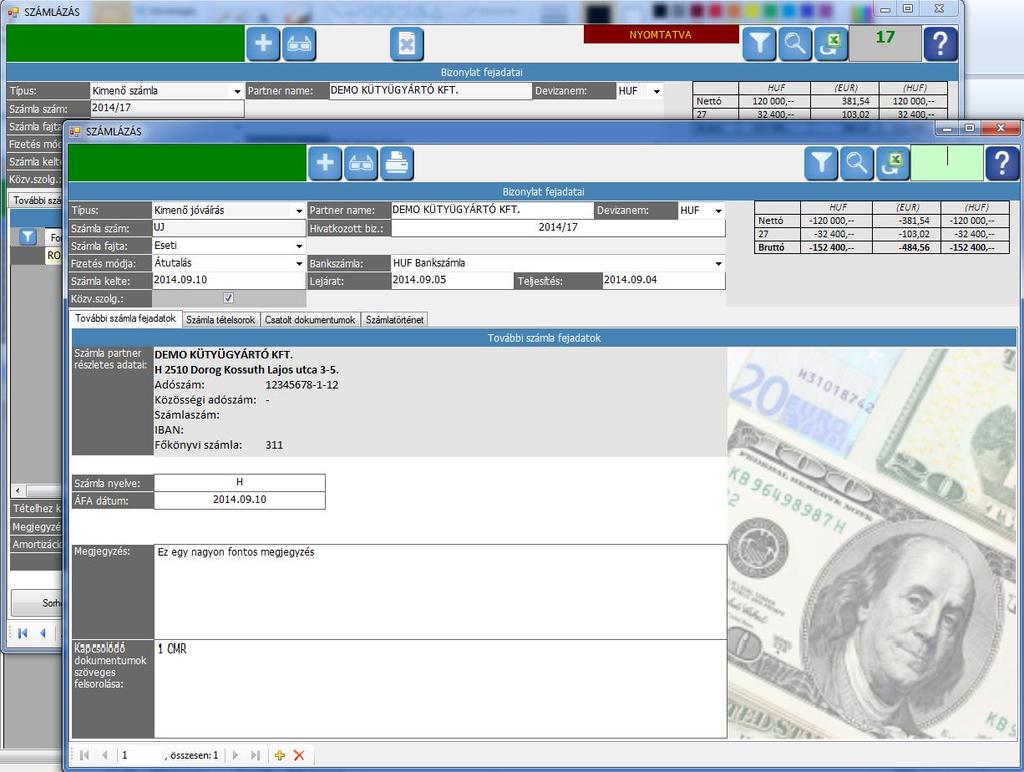Open the Bankszámla dropdown in front window
The width and height of the screenshot is (1024, 772).
(718, 263)
